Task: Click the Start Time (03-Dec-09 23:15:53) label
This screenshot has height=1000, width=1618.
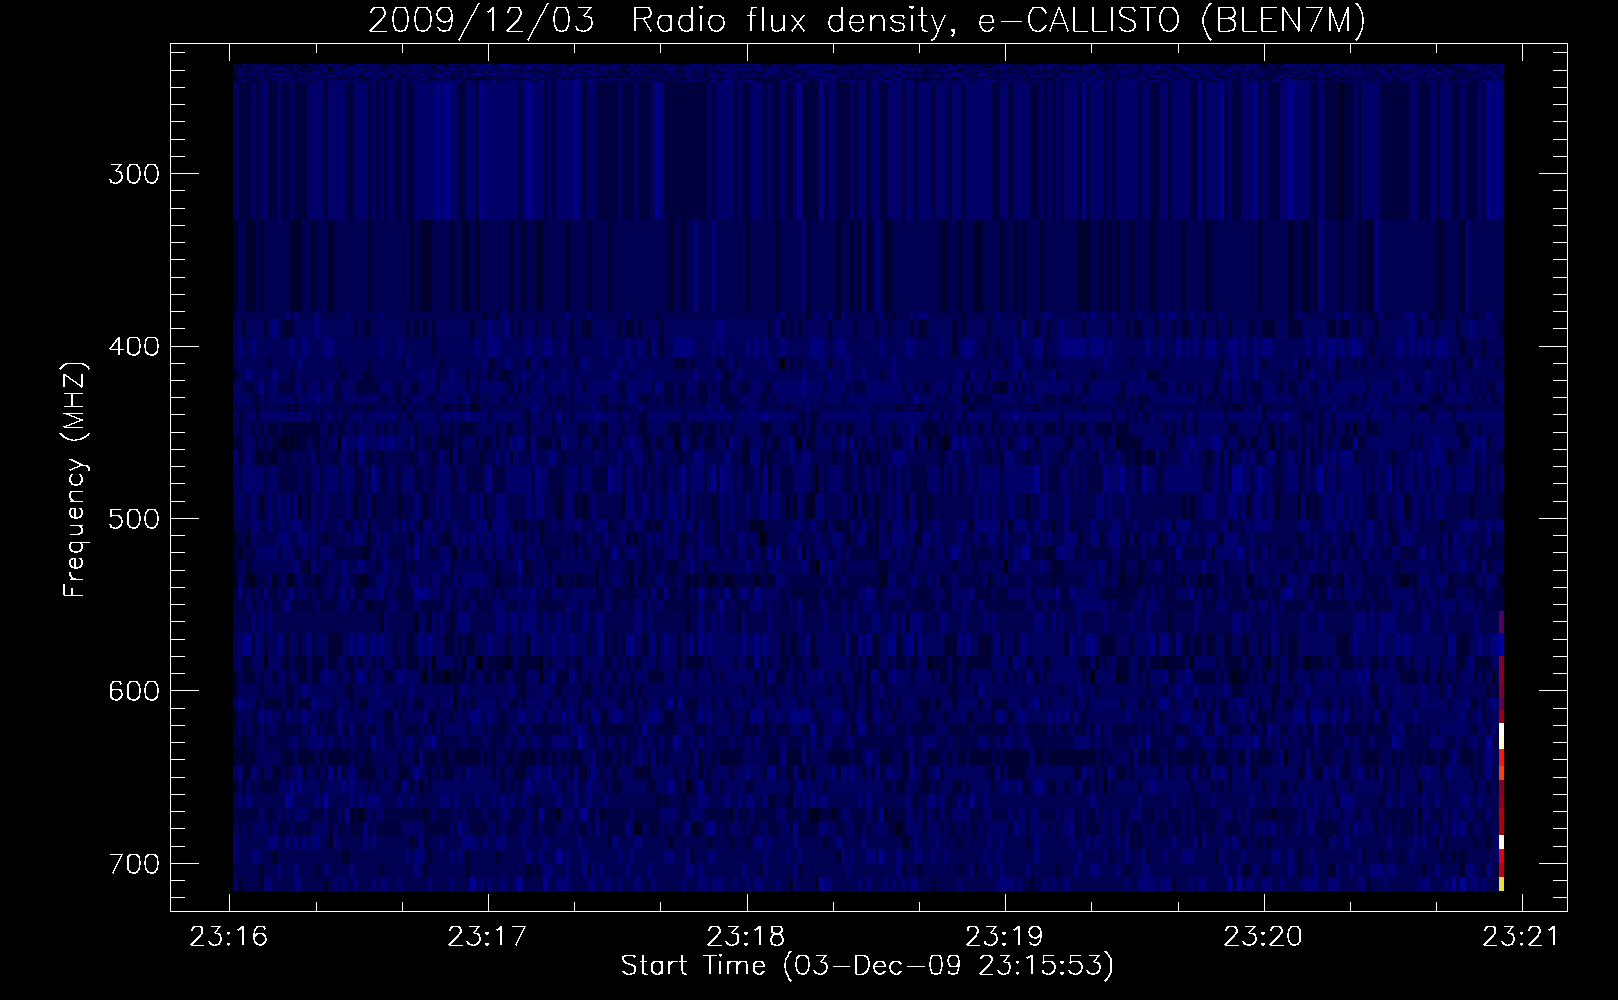Action: (x=867, y=966)
